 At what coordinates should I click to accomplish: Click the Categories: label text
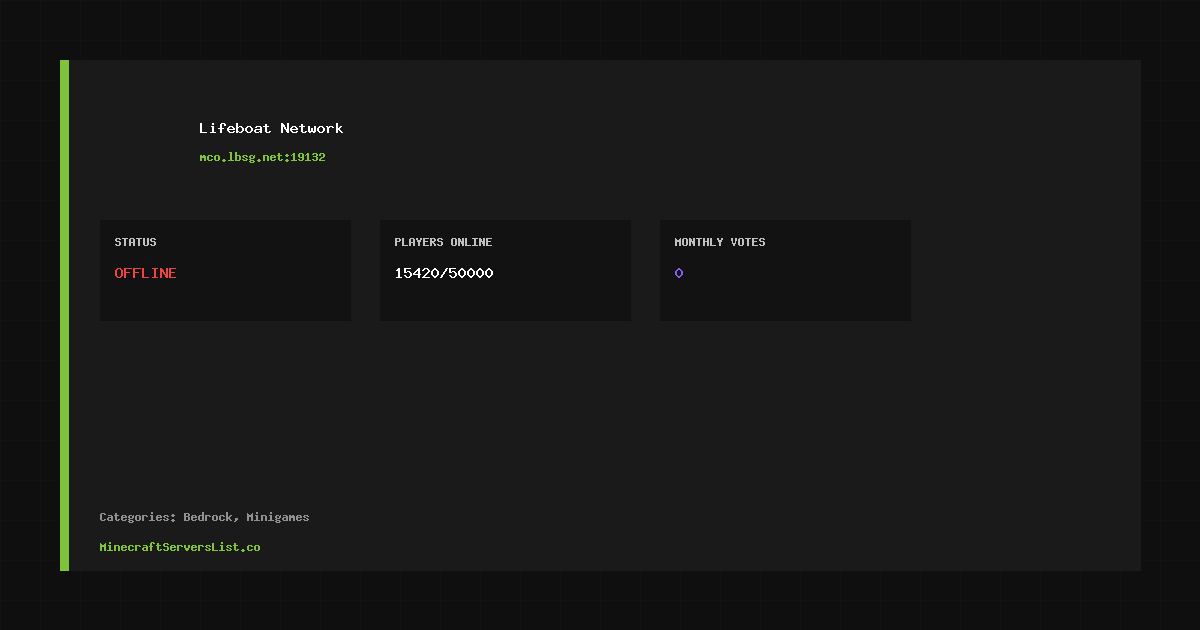[138, 517]
